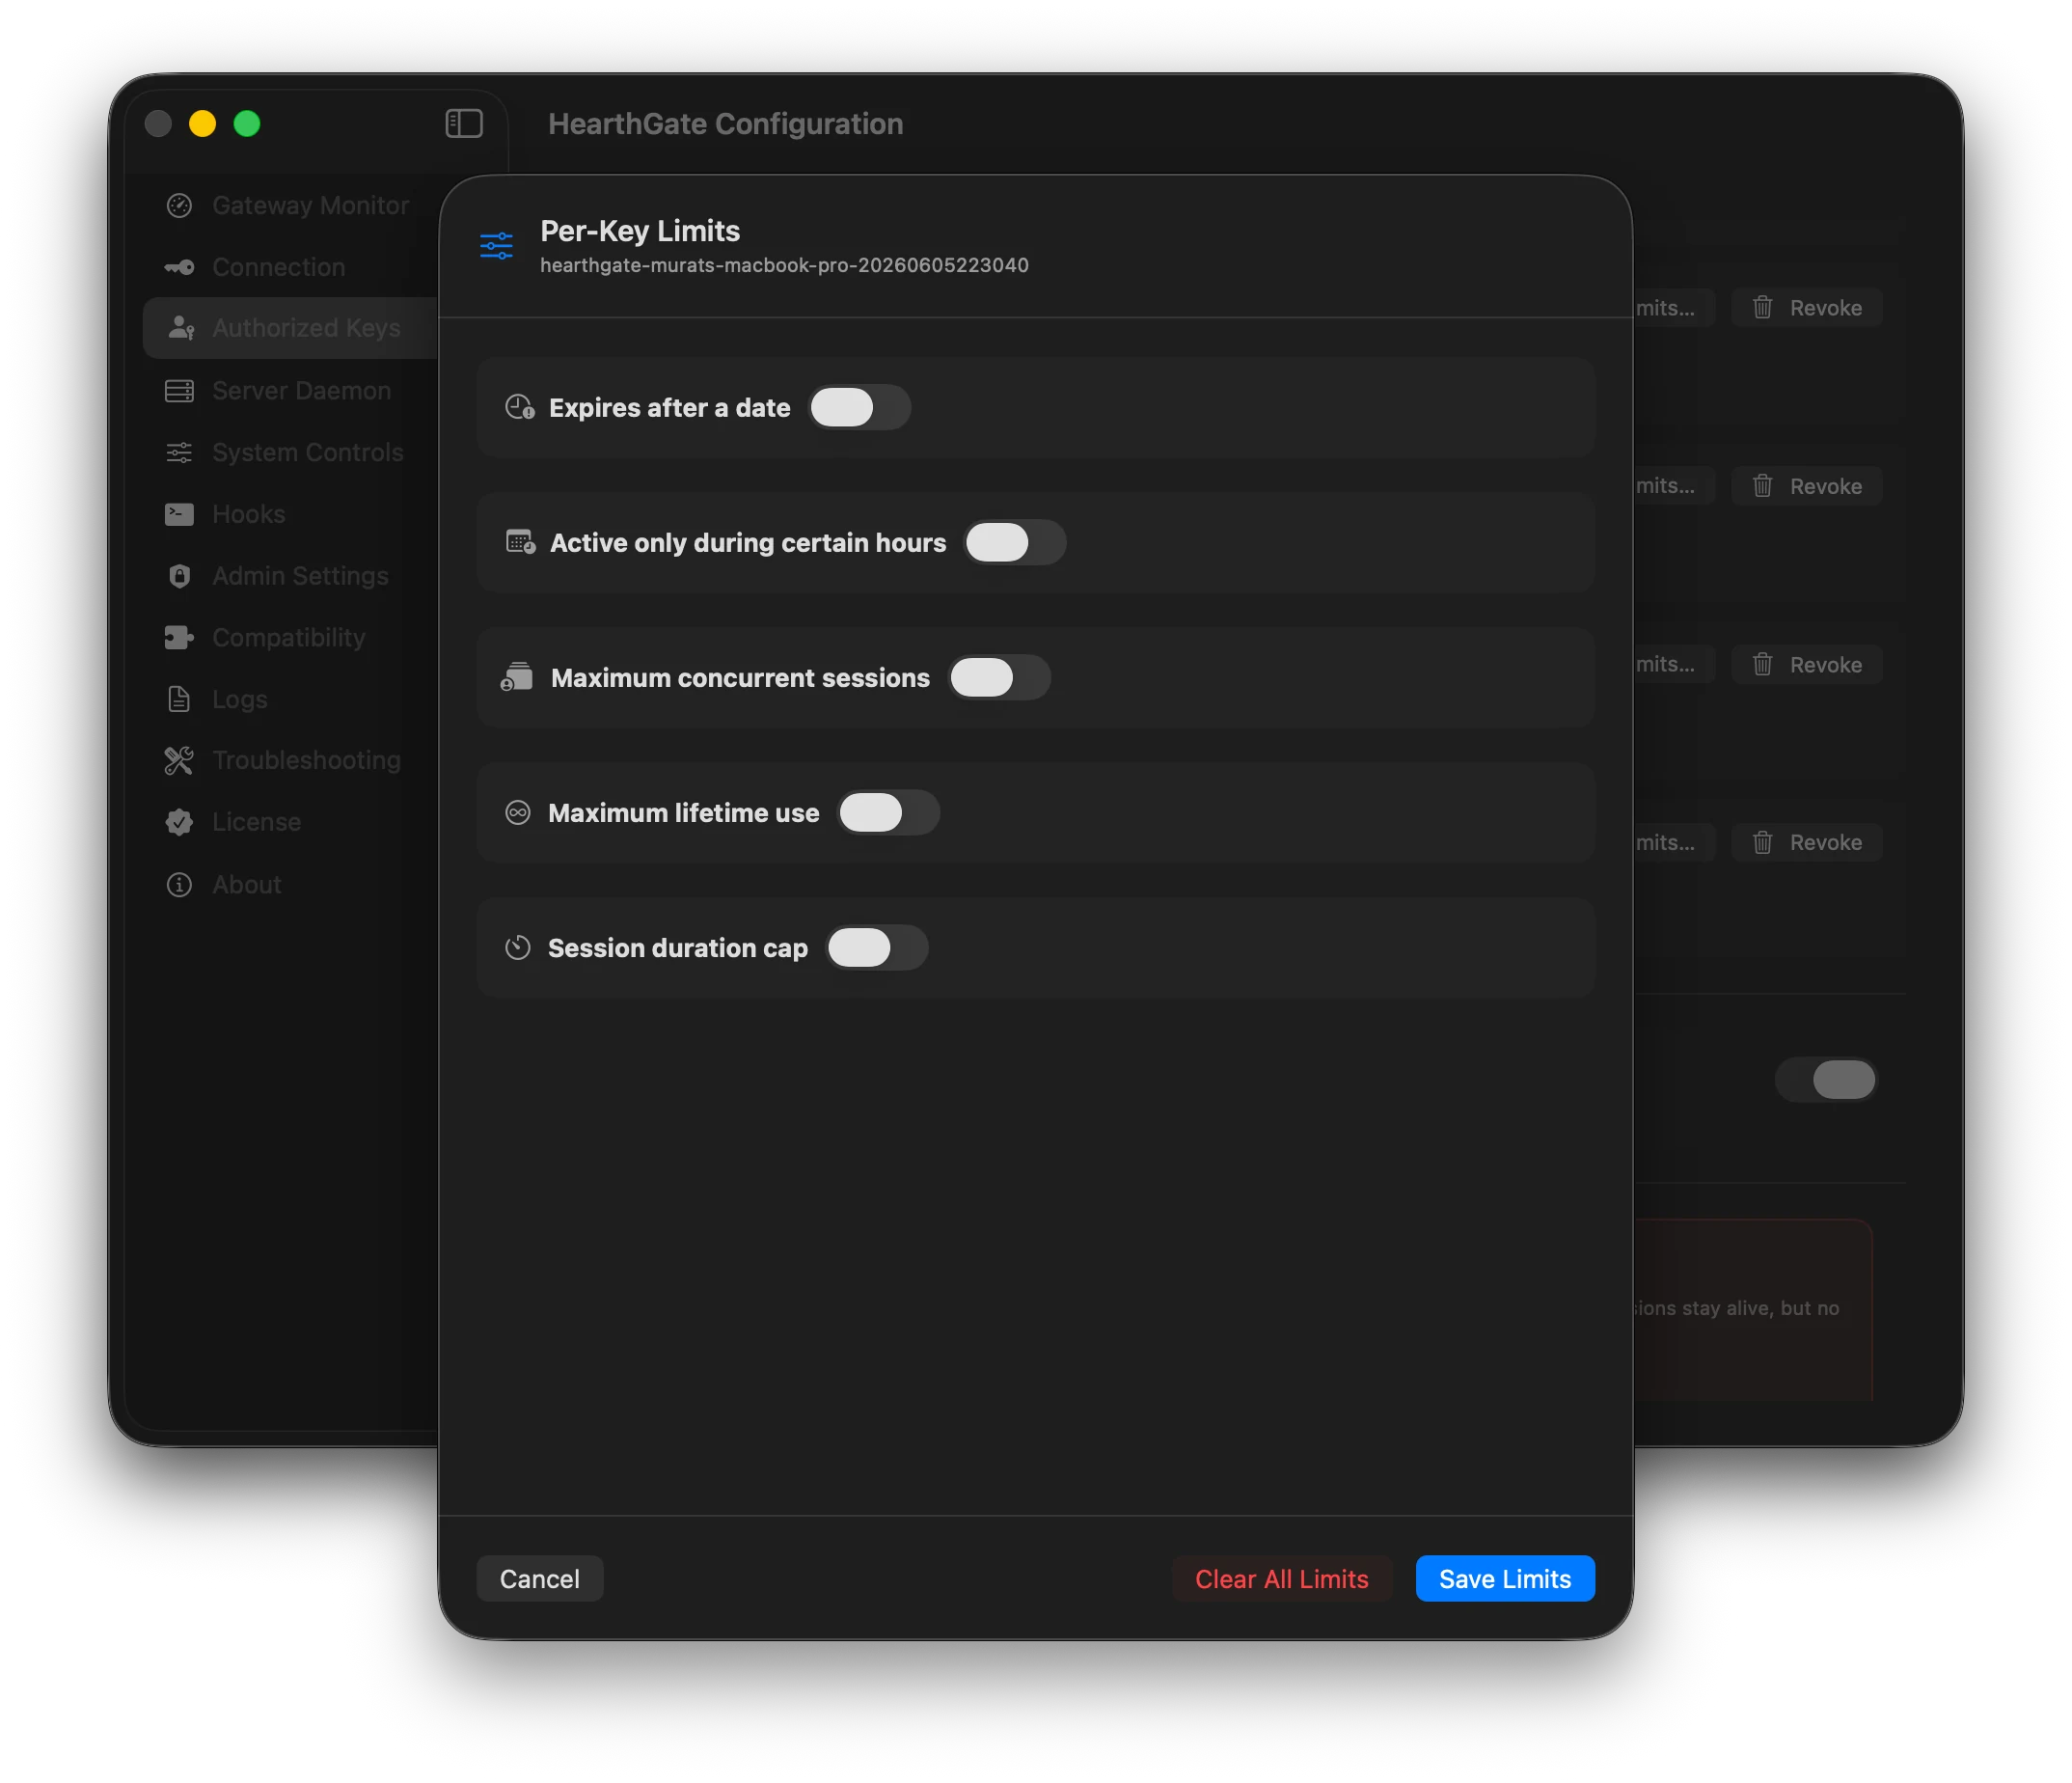2072x1783 pixels.
Task: Click the timer icon beside Session duration cap
Action: (517, 948)
